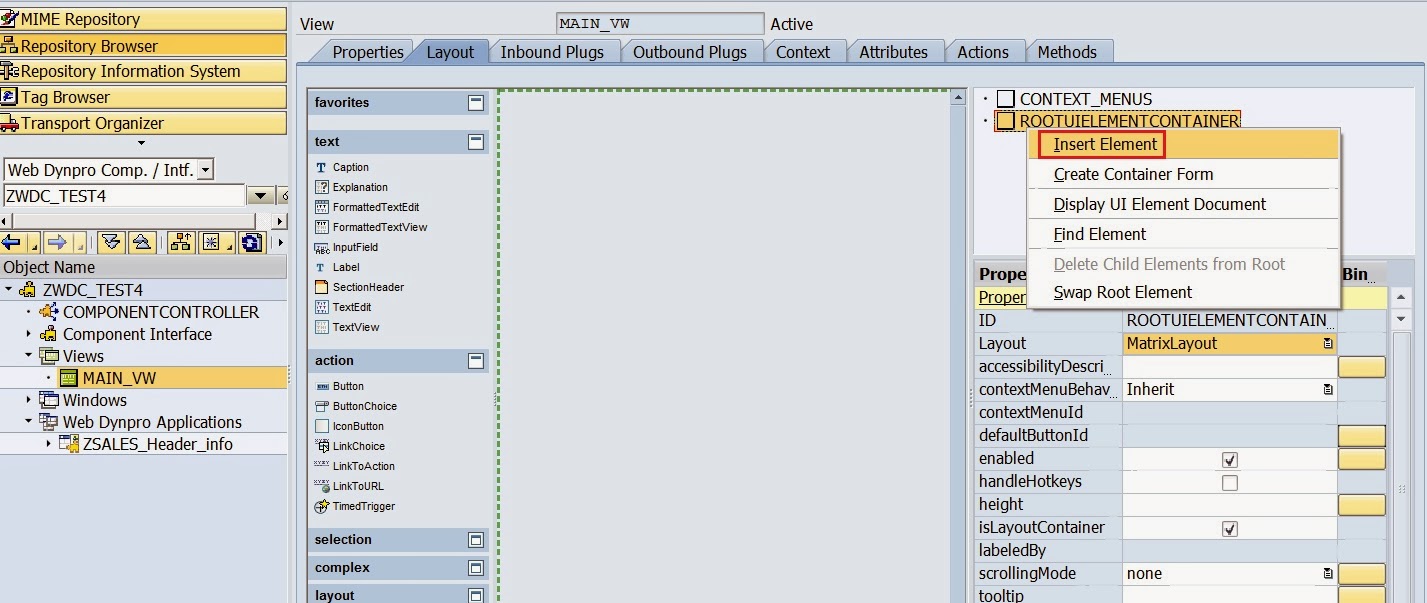
Task: Enable the handleHotkeys checkbox
Action: (x=1232, y=481)
